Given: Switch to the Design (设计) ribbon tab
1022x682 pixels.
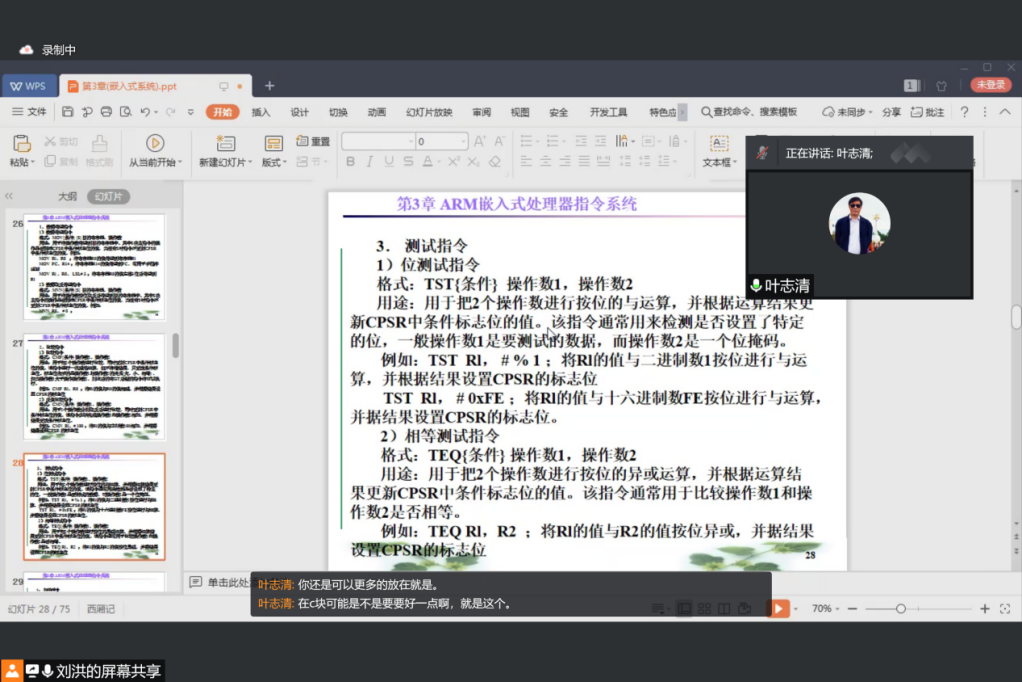Looking at the screenshot, I should coord(299,112).
